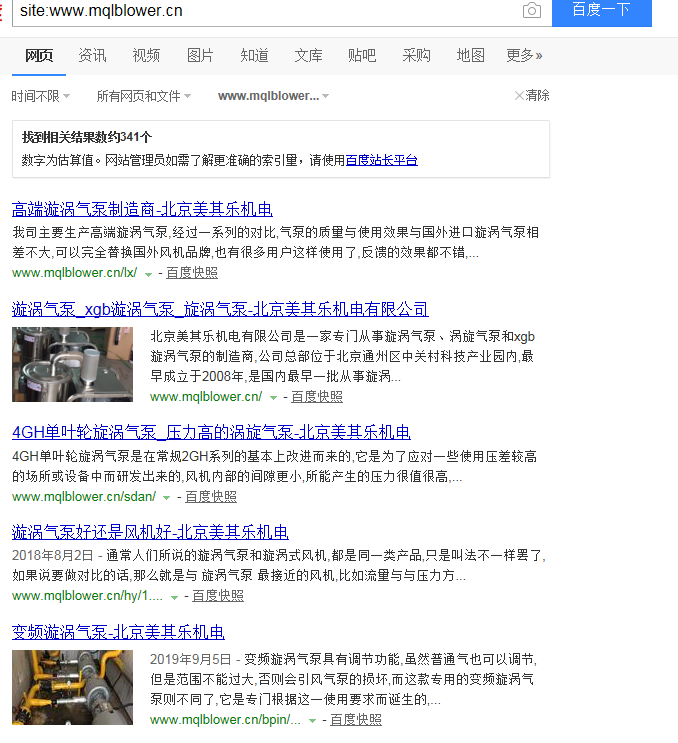The width and height of the screenshot is (678, 743).
Task: Expand the arrow next to www.mqlblower.cn/sdan/
Action: [167, 498]
